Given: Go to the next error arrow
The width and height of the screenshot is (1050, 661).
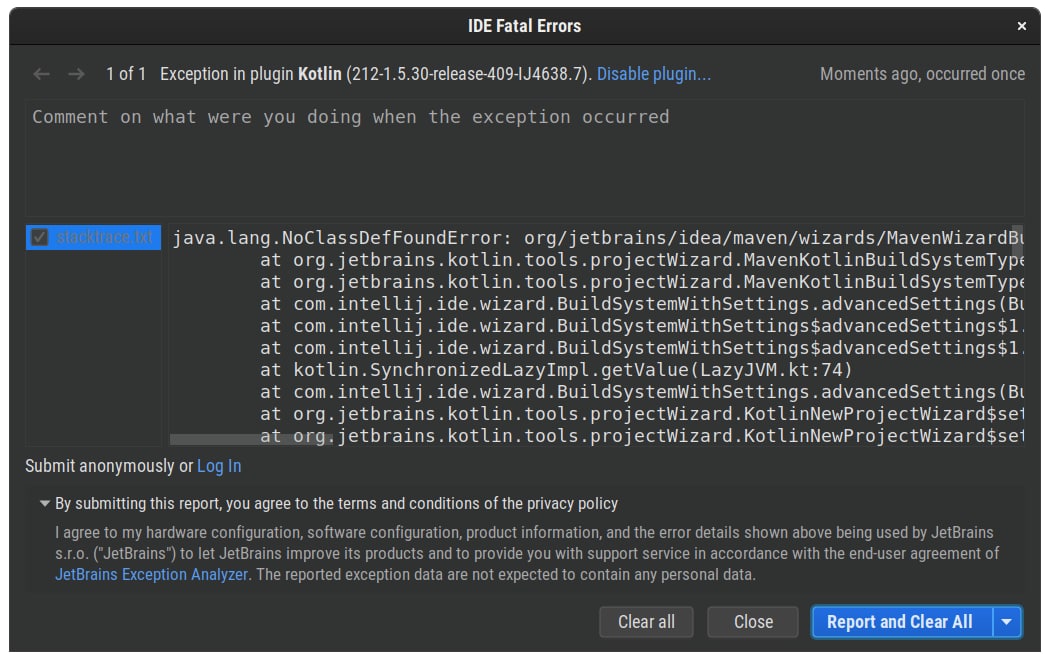Looking at the screenshot, I should coord(76,74).
